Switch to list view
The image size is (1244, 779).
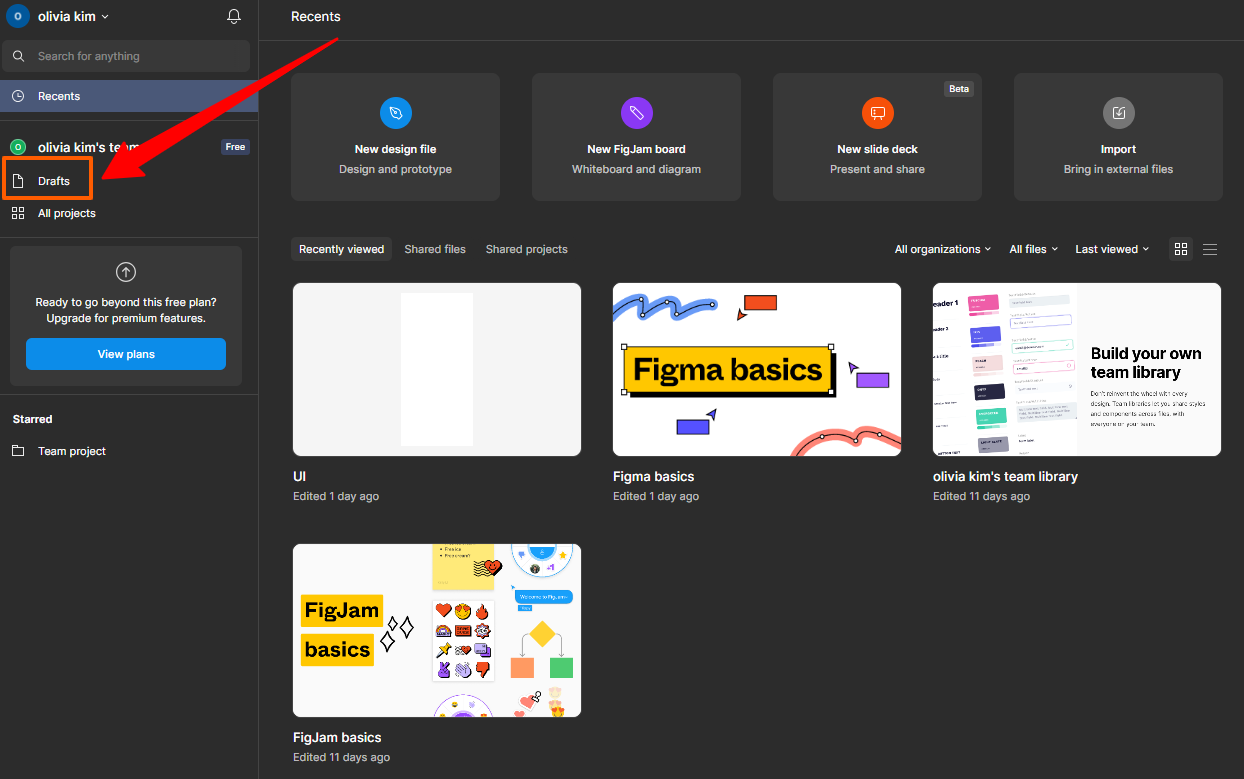pyautogui.click(x=1210, y=249)
